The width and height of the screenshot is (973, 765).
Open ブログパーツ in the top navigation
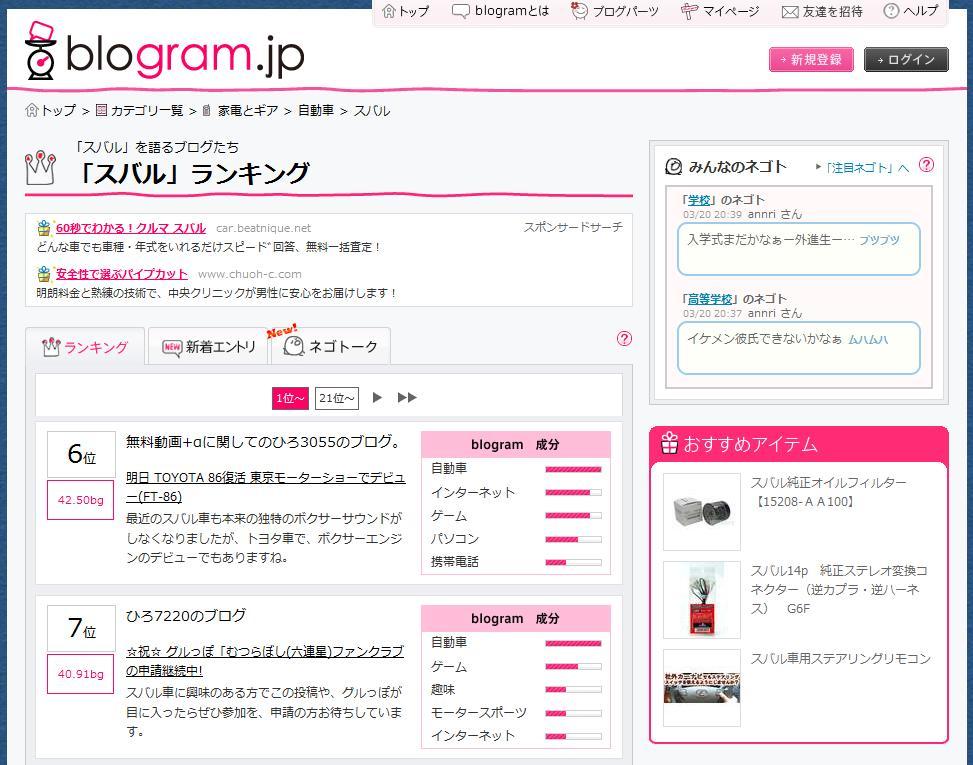[614, 11]
